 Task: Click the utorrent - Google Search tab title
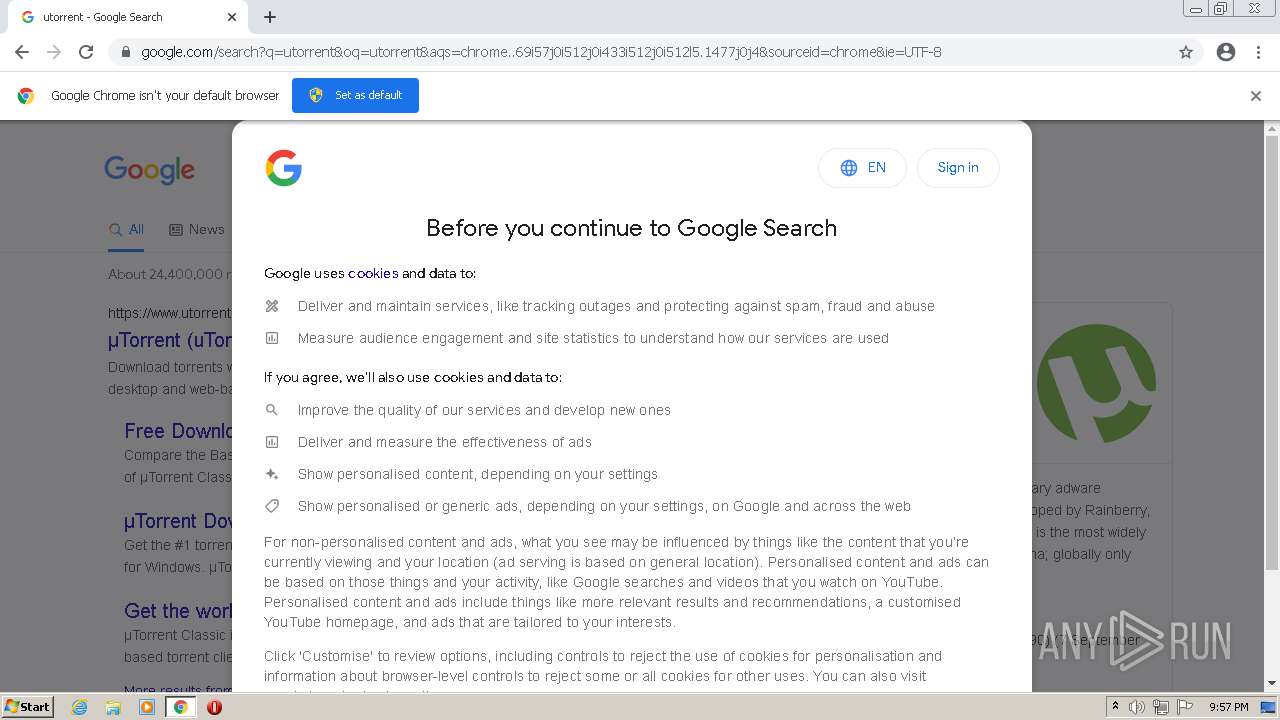coord(103,17)
